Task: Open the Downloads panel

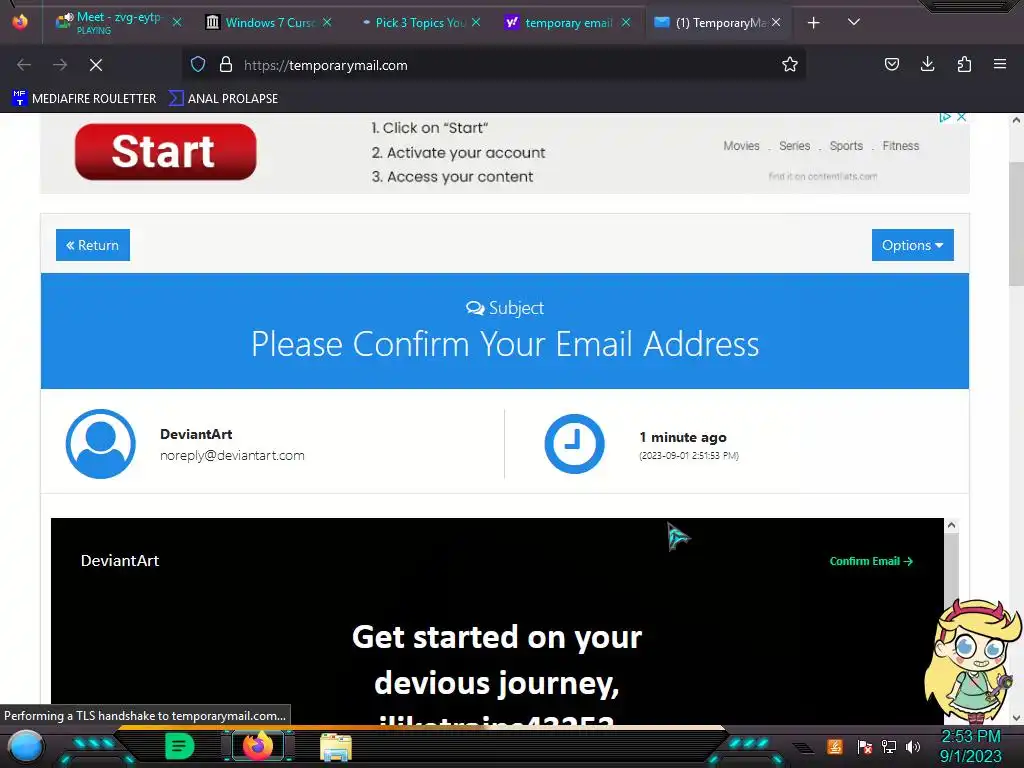Action: point(927,65)
